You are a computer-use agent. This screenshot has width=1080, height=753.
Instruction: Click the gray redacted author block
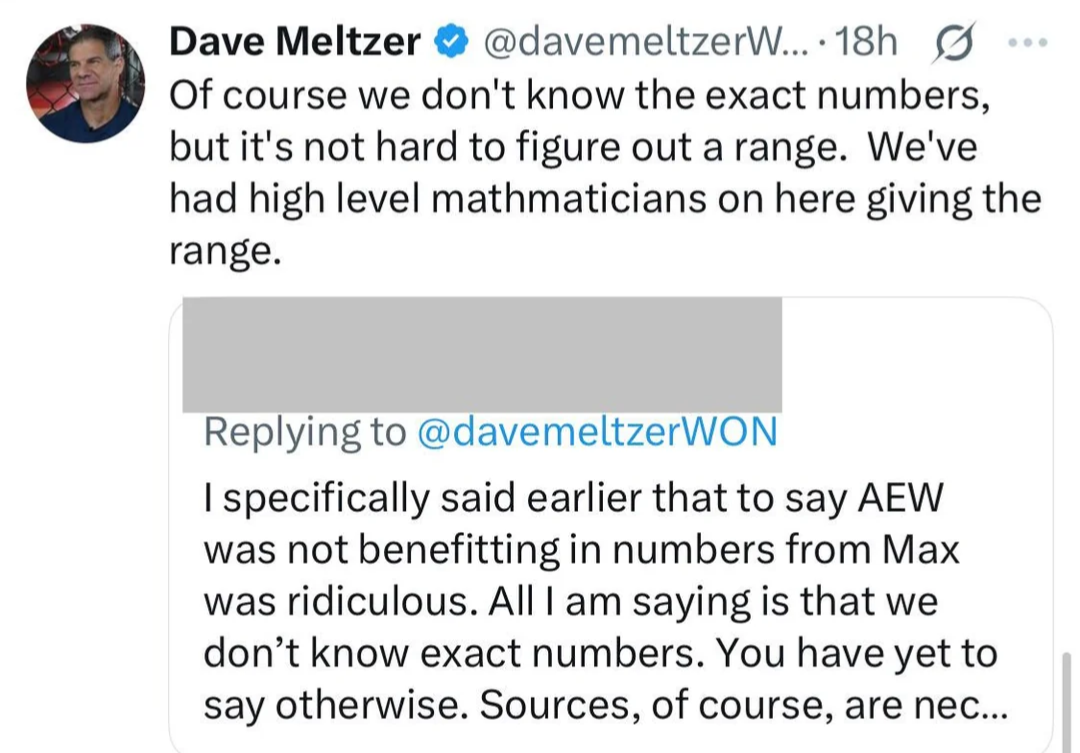tap(481, 355)
